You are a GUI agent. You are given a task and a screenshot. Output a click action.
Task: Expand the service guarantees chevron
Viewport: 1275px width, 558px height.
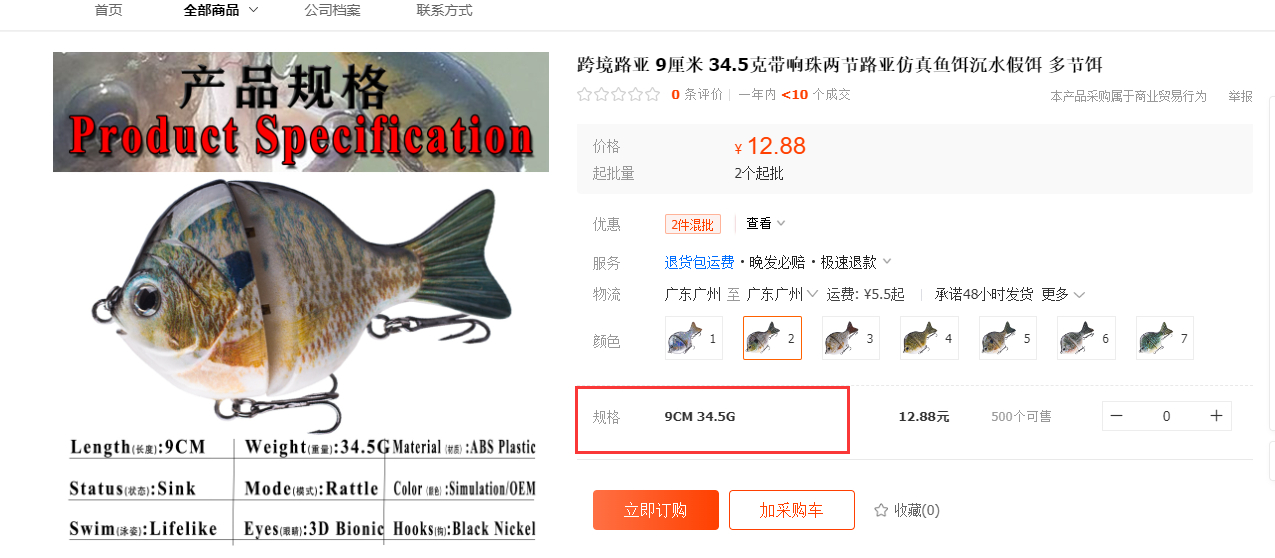887,262
